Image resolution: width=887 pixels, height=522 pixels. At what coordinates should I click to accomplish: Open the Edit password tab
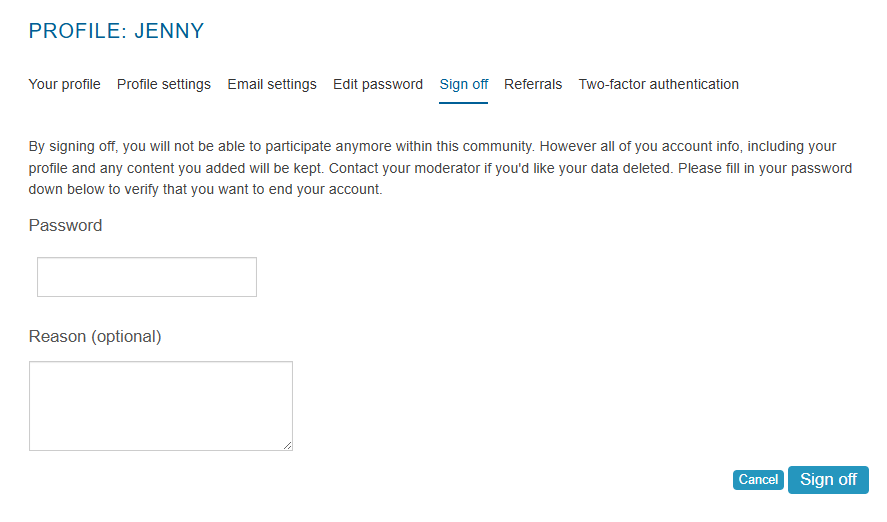pyautogui.click(x=378, y=84)
